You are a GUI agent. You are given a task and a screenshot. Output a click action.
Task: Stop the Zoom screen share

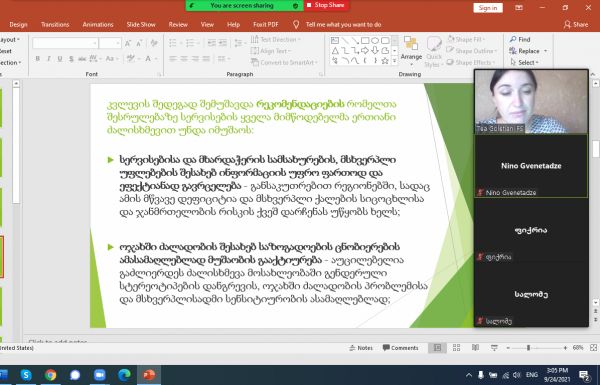[x=326, y=5]
